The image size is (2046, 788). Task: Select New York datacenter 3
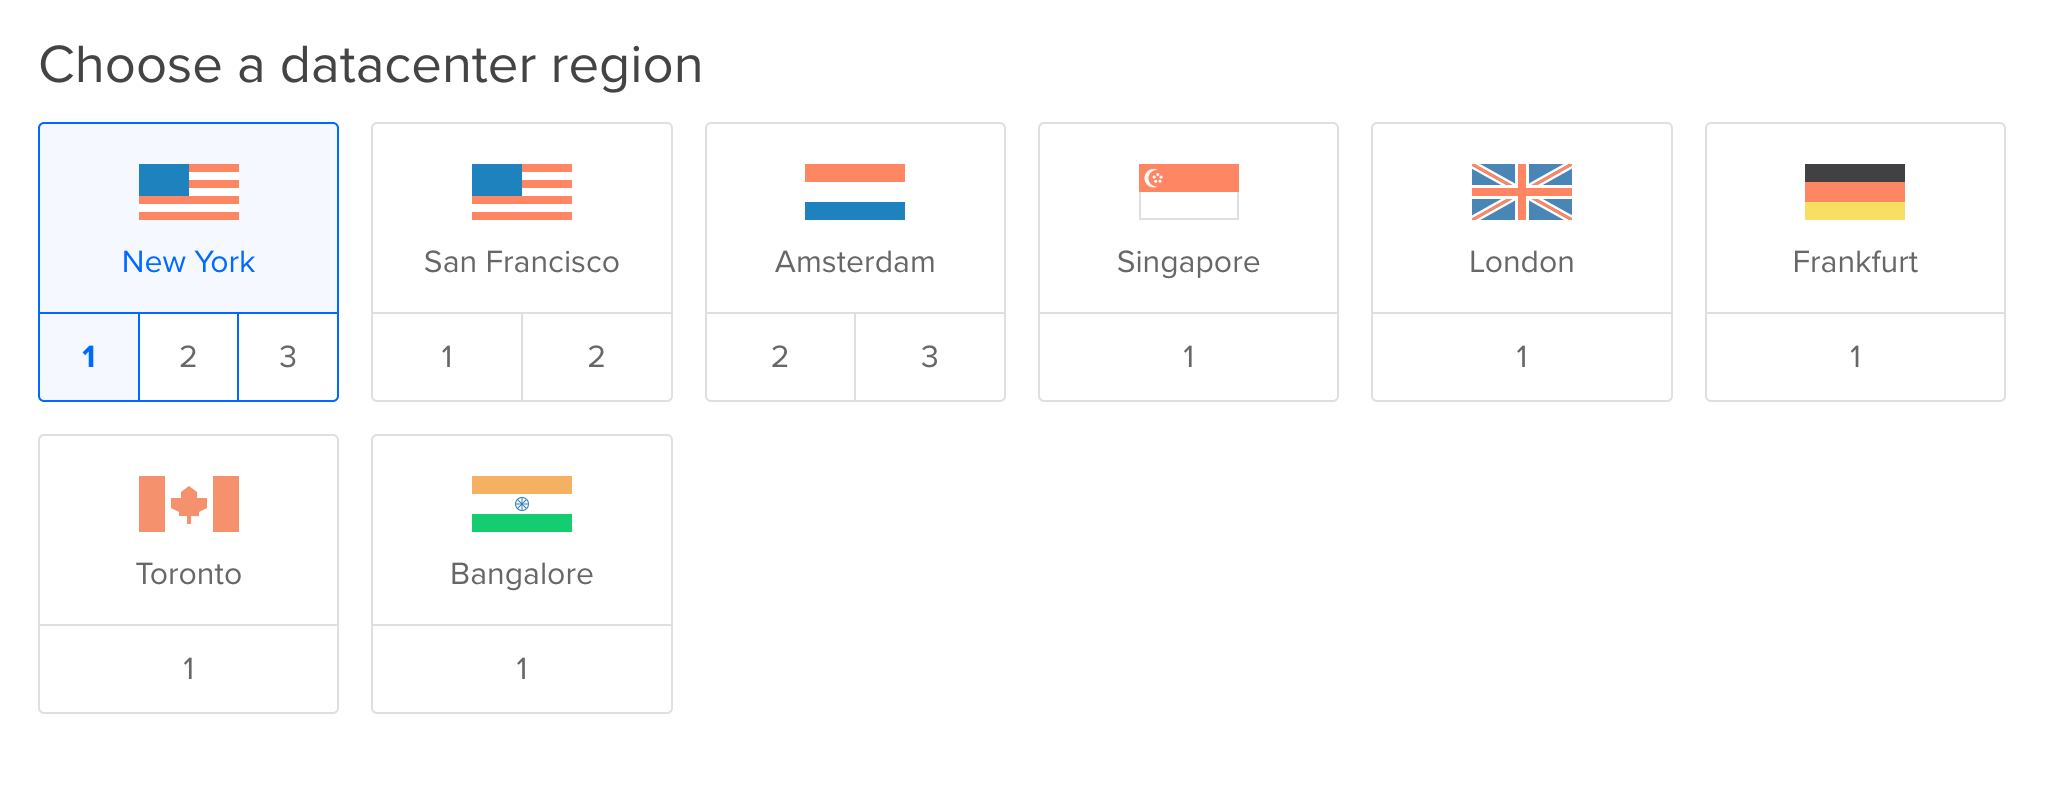[288, 357]
